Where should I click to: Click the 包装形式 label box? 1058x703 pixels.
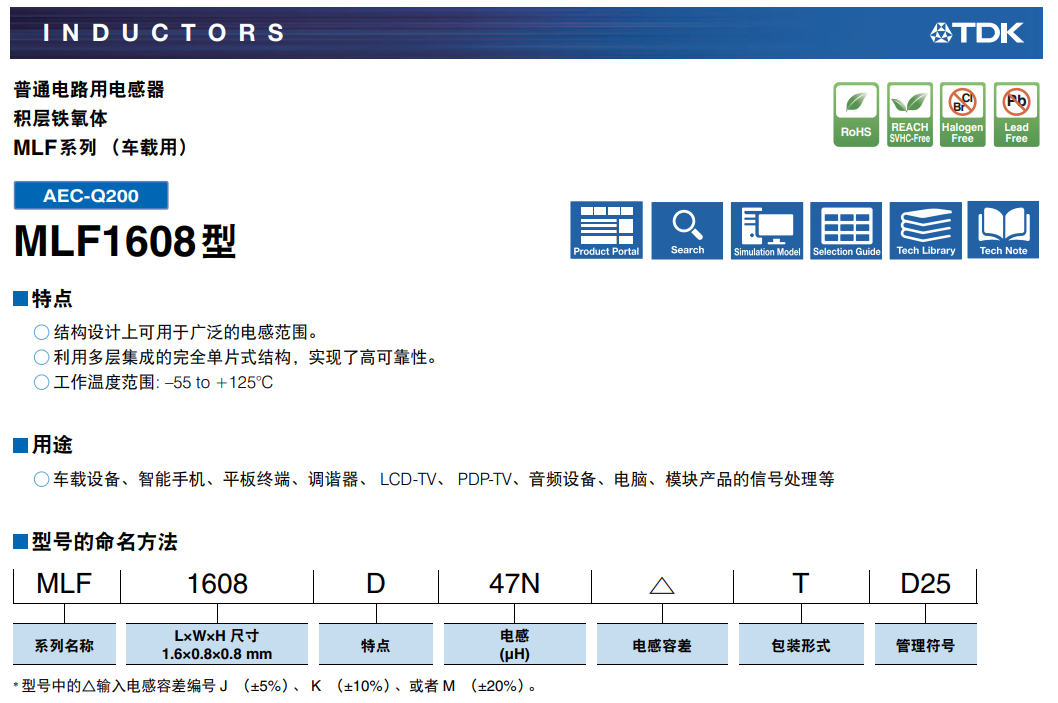pos(801,645)
